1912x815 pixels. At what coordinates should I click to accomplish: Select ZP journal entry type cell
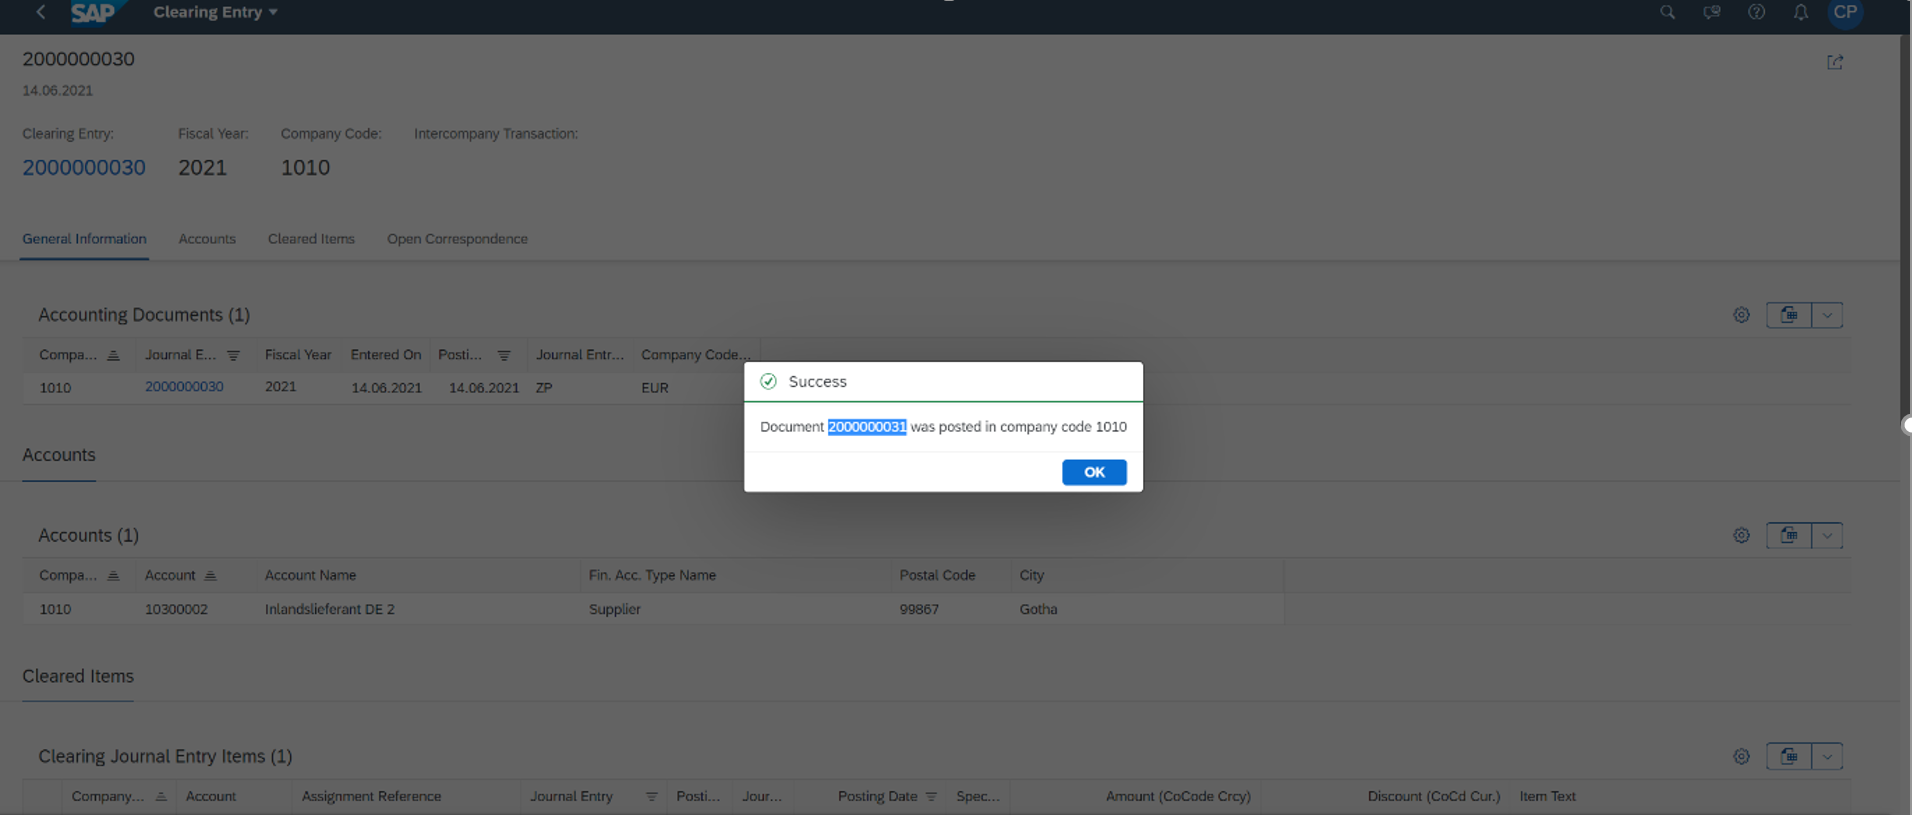point(544,388)
